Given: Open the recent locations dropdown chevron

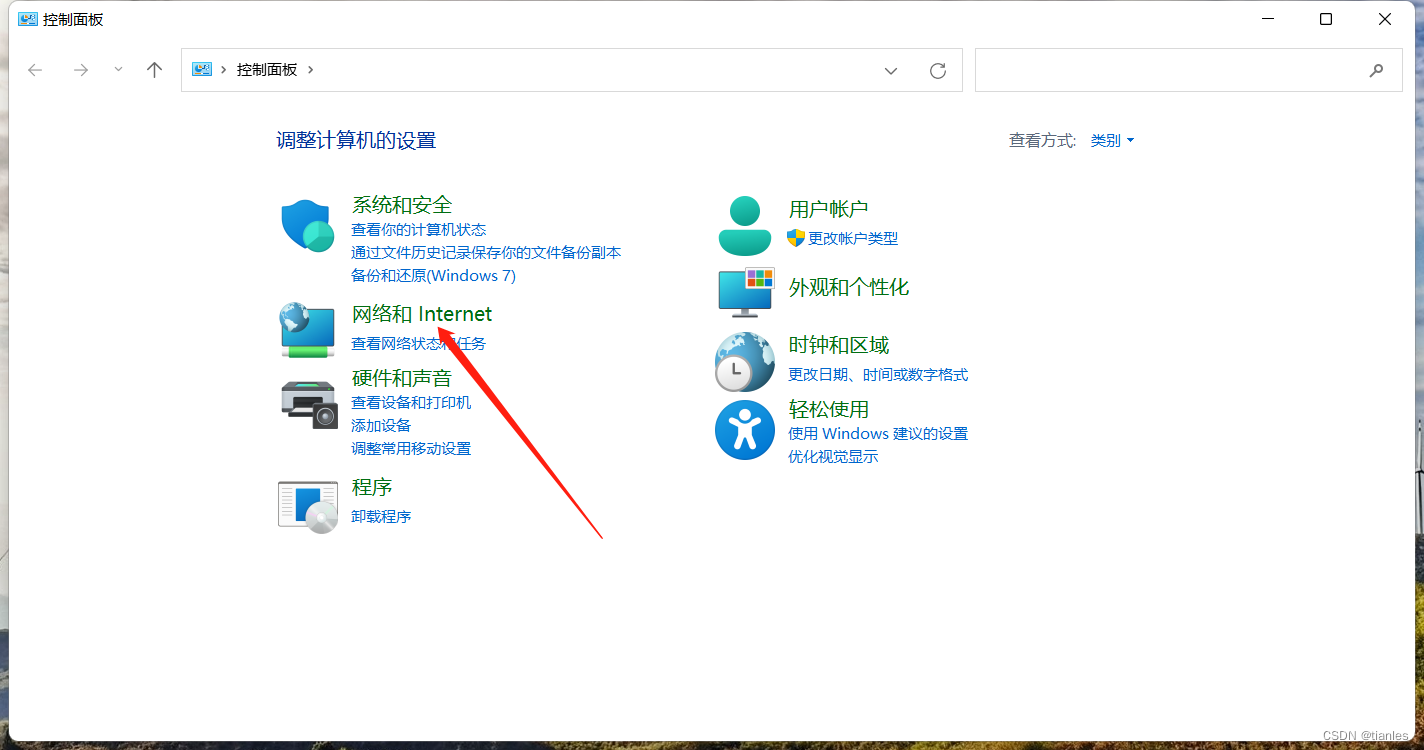Looking at the screenshot, I should point(118,70).
